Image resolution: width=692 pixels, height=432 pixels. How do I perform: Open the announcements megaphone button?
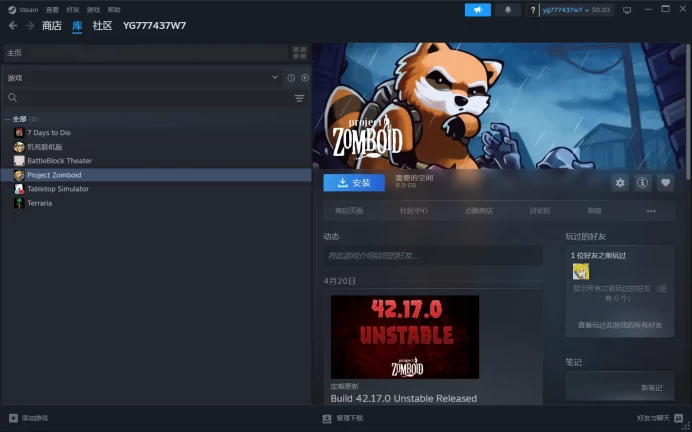click(x=478, y=10)
